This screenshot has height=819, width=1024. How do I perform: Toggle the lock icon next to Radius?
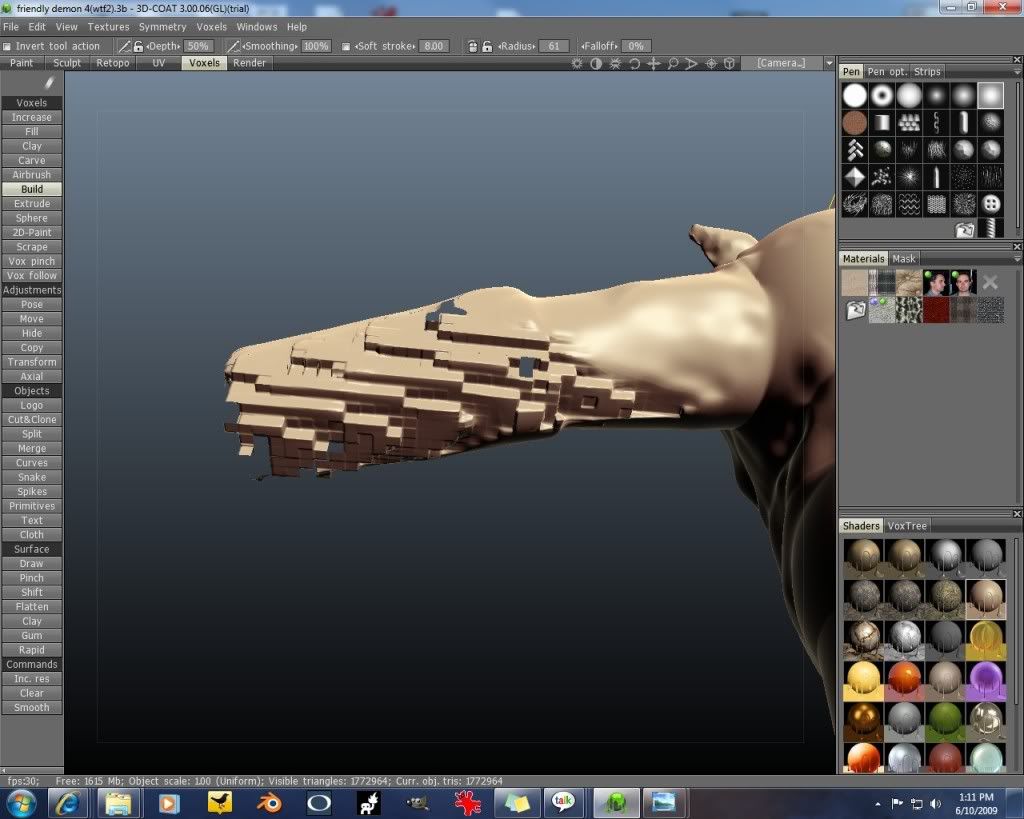487,46
